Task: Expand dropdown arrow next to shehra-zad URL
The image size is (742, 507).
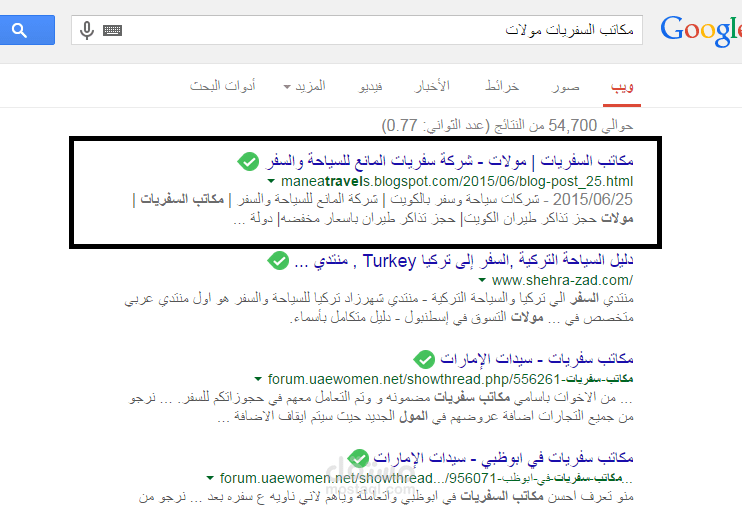Action: tap(482, 280)
